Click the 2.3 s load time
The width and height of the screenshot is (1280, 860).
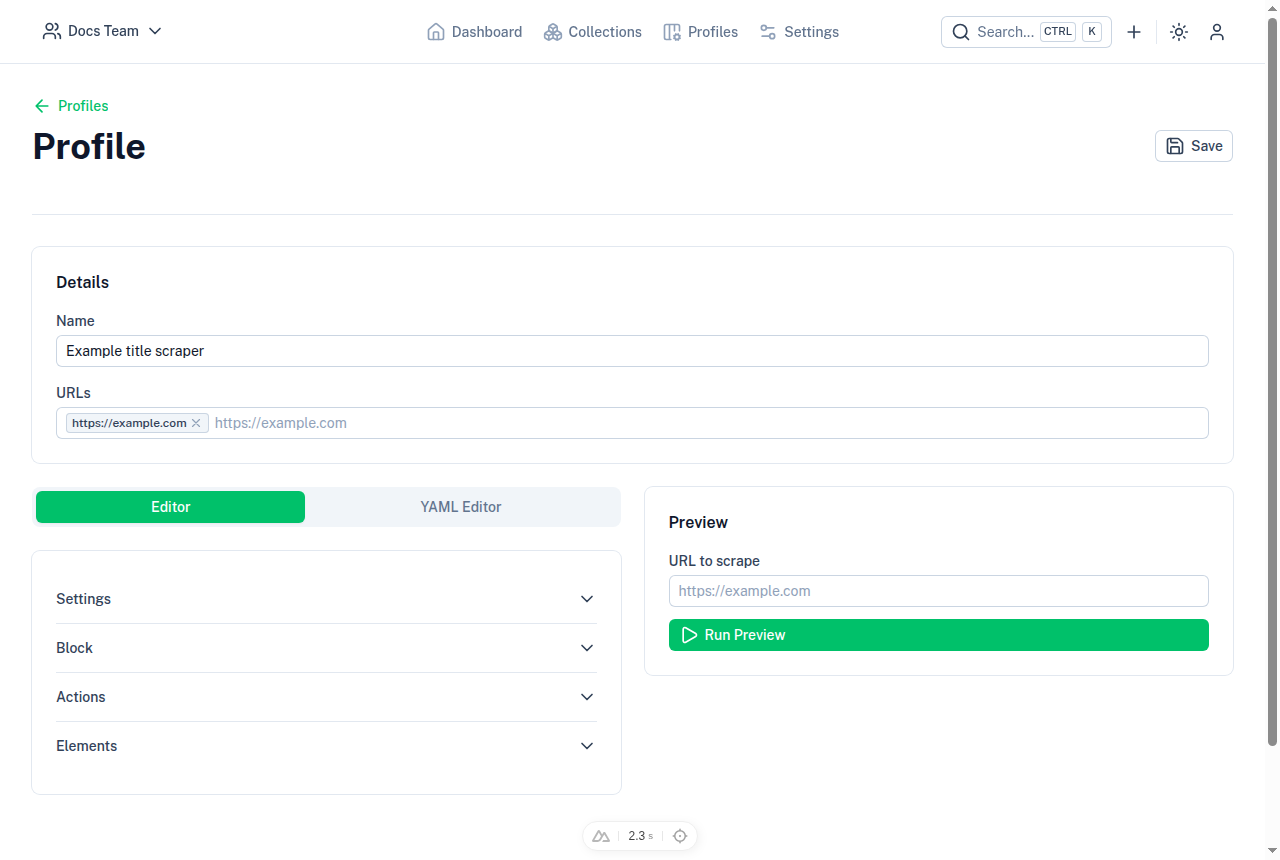pos(640,836)
